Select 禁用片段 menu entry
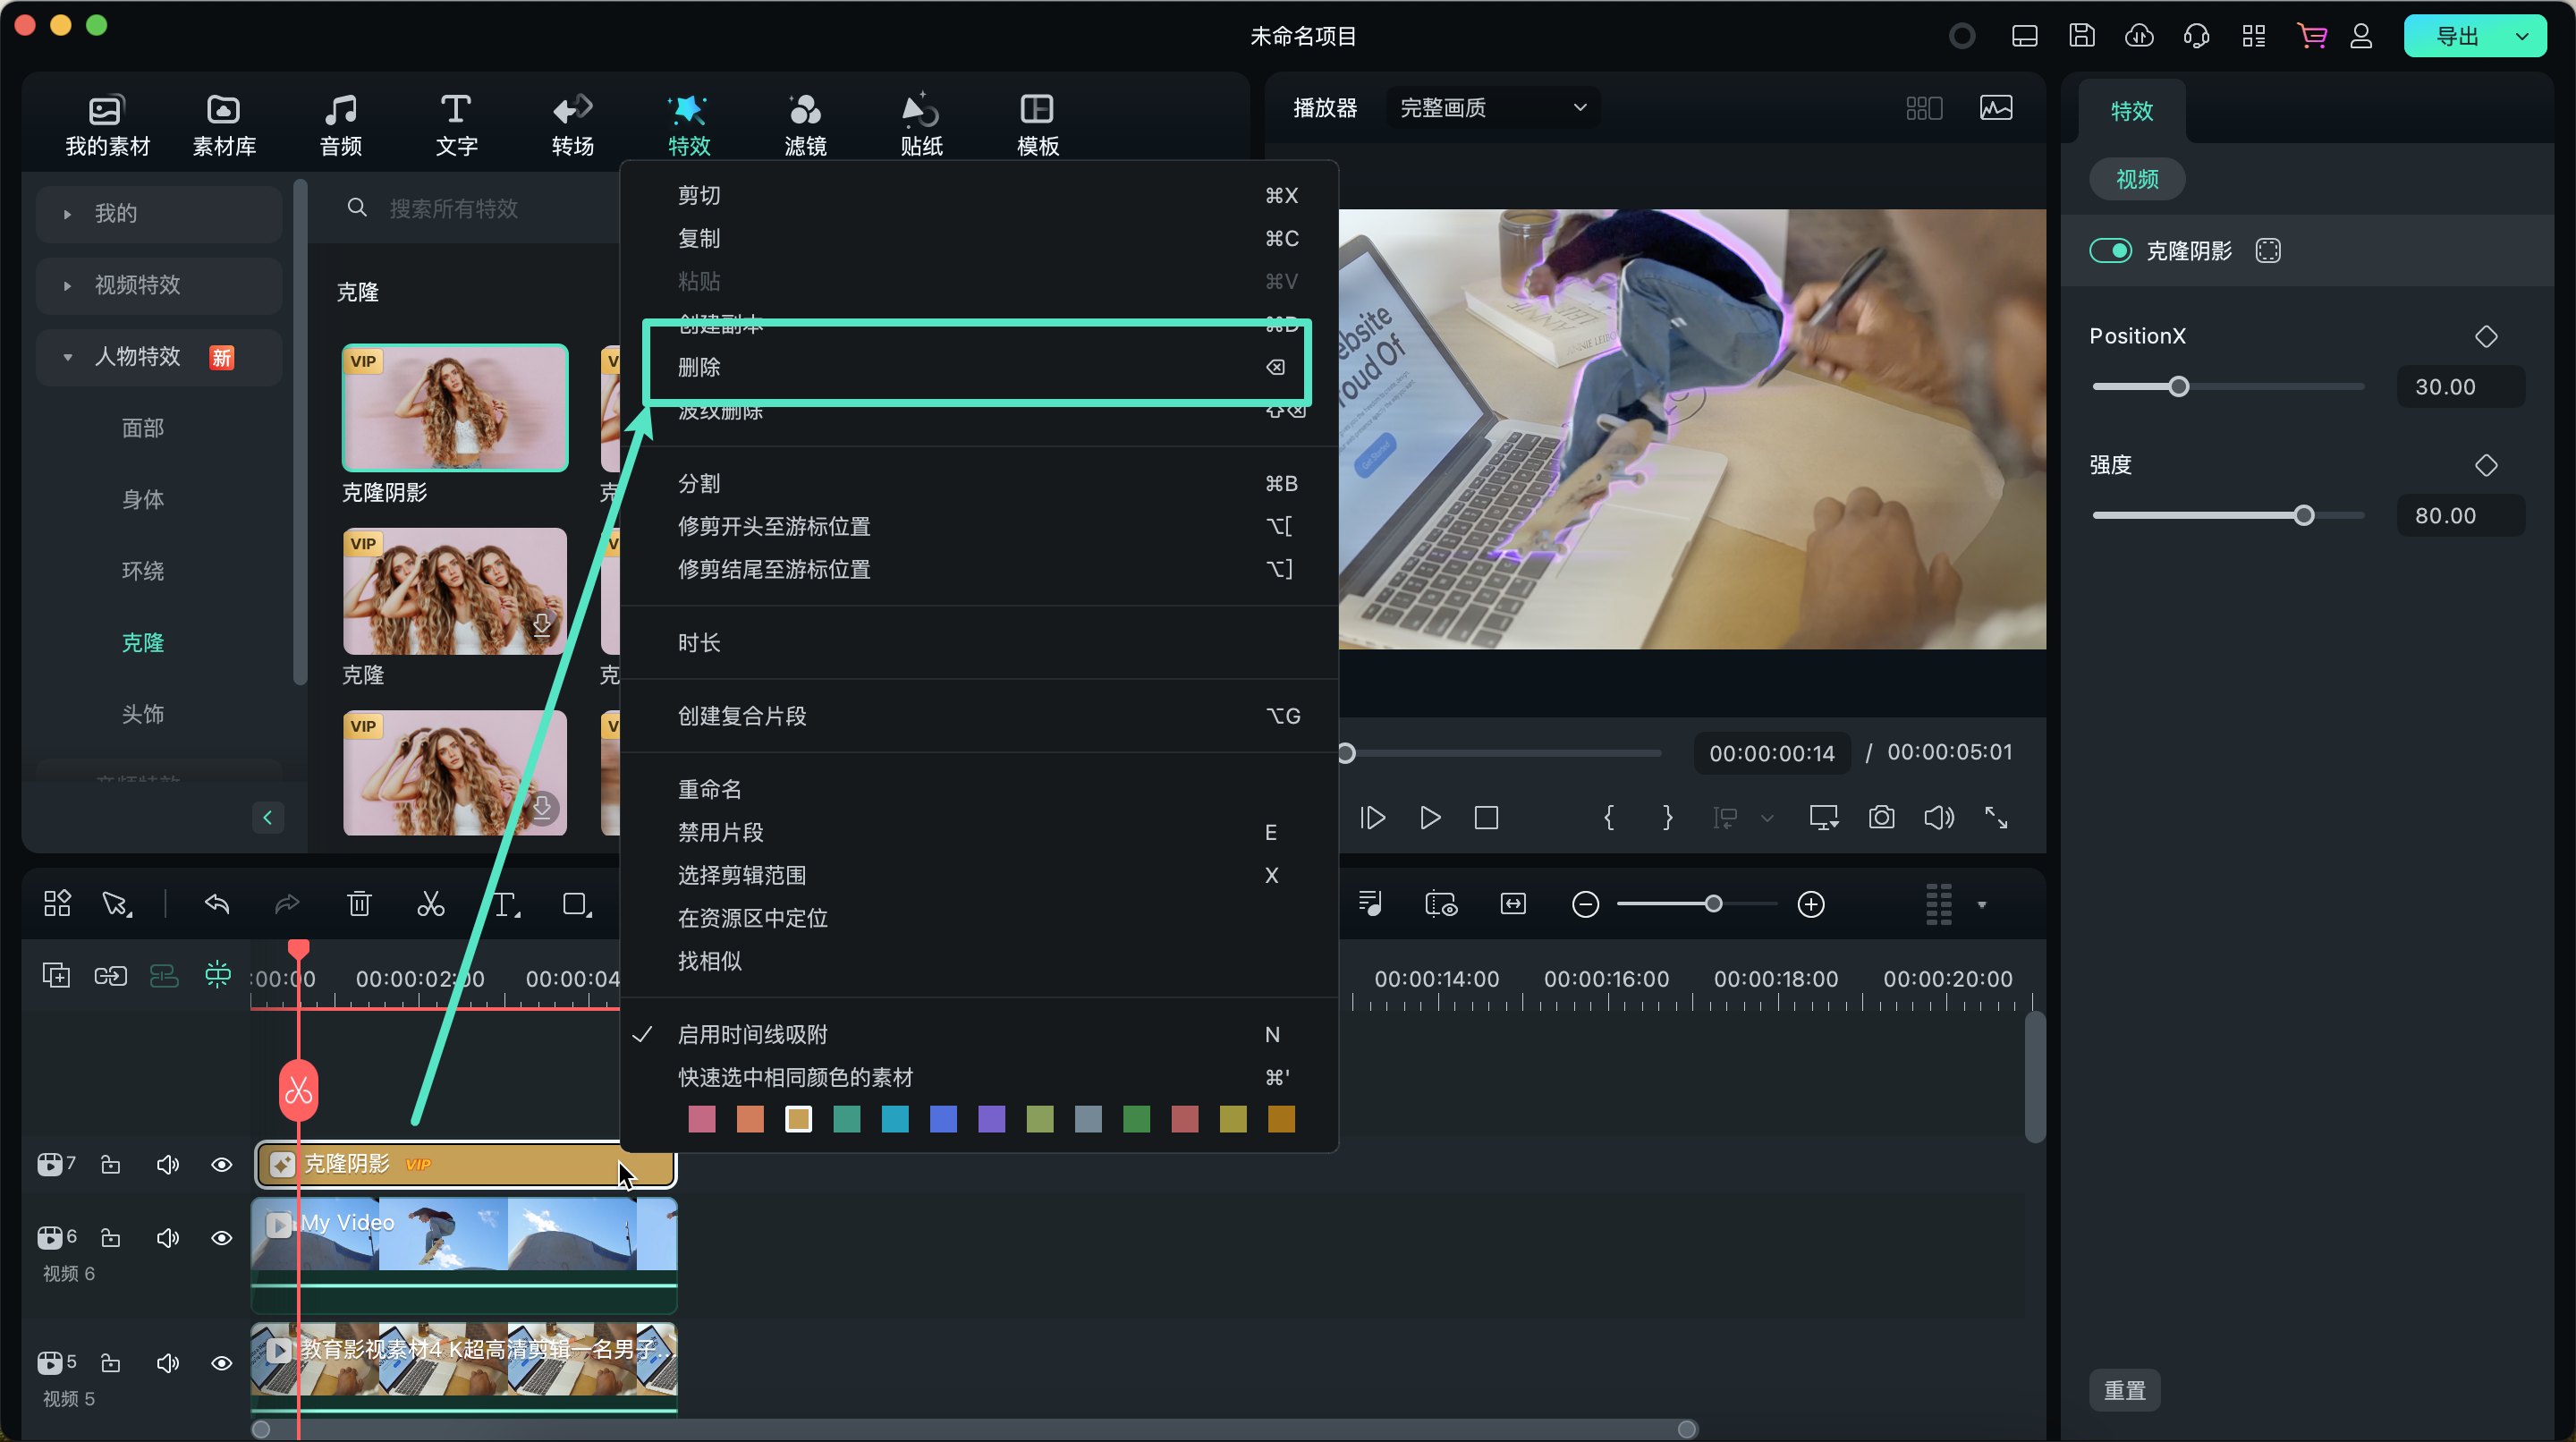Image resolution: width=2576 pixels, height=1442 pixels. pos(978,832)
